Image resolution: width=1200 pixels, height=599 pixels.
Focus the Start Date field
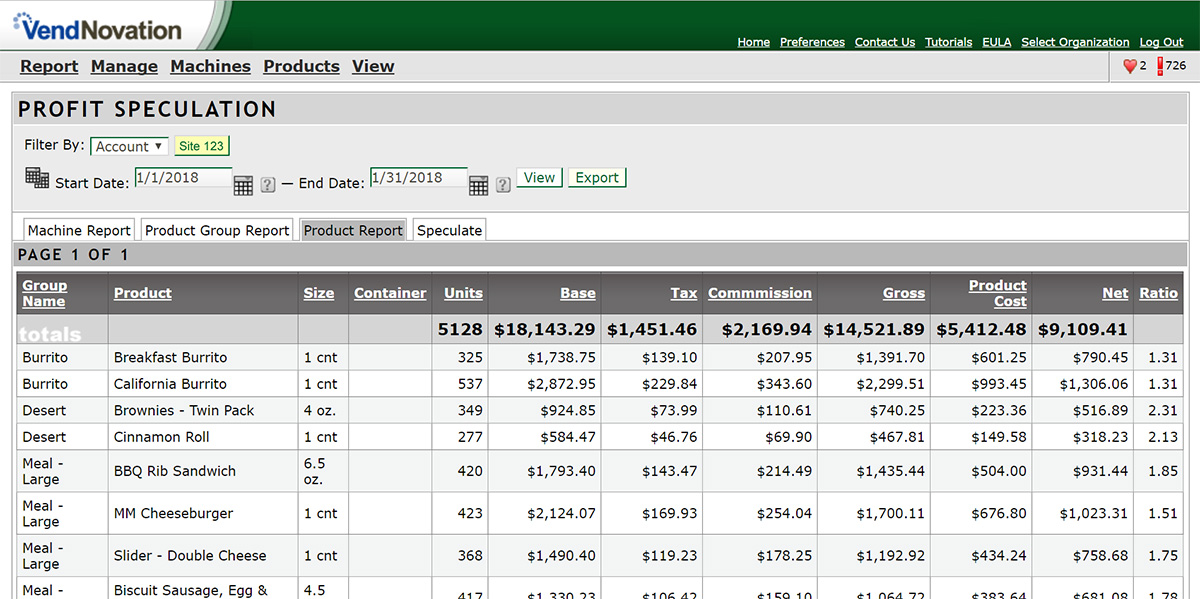(x=183, y=177)
